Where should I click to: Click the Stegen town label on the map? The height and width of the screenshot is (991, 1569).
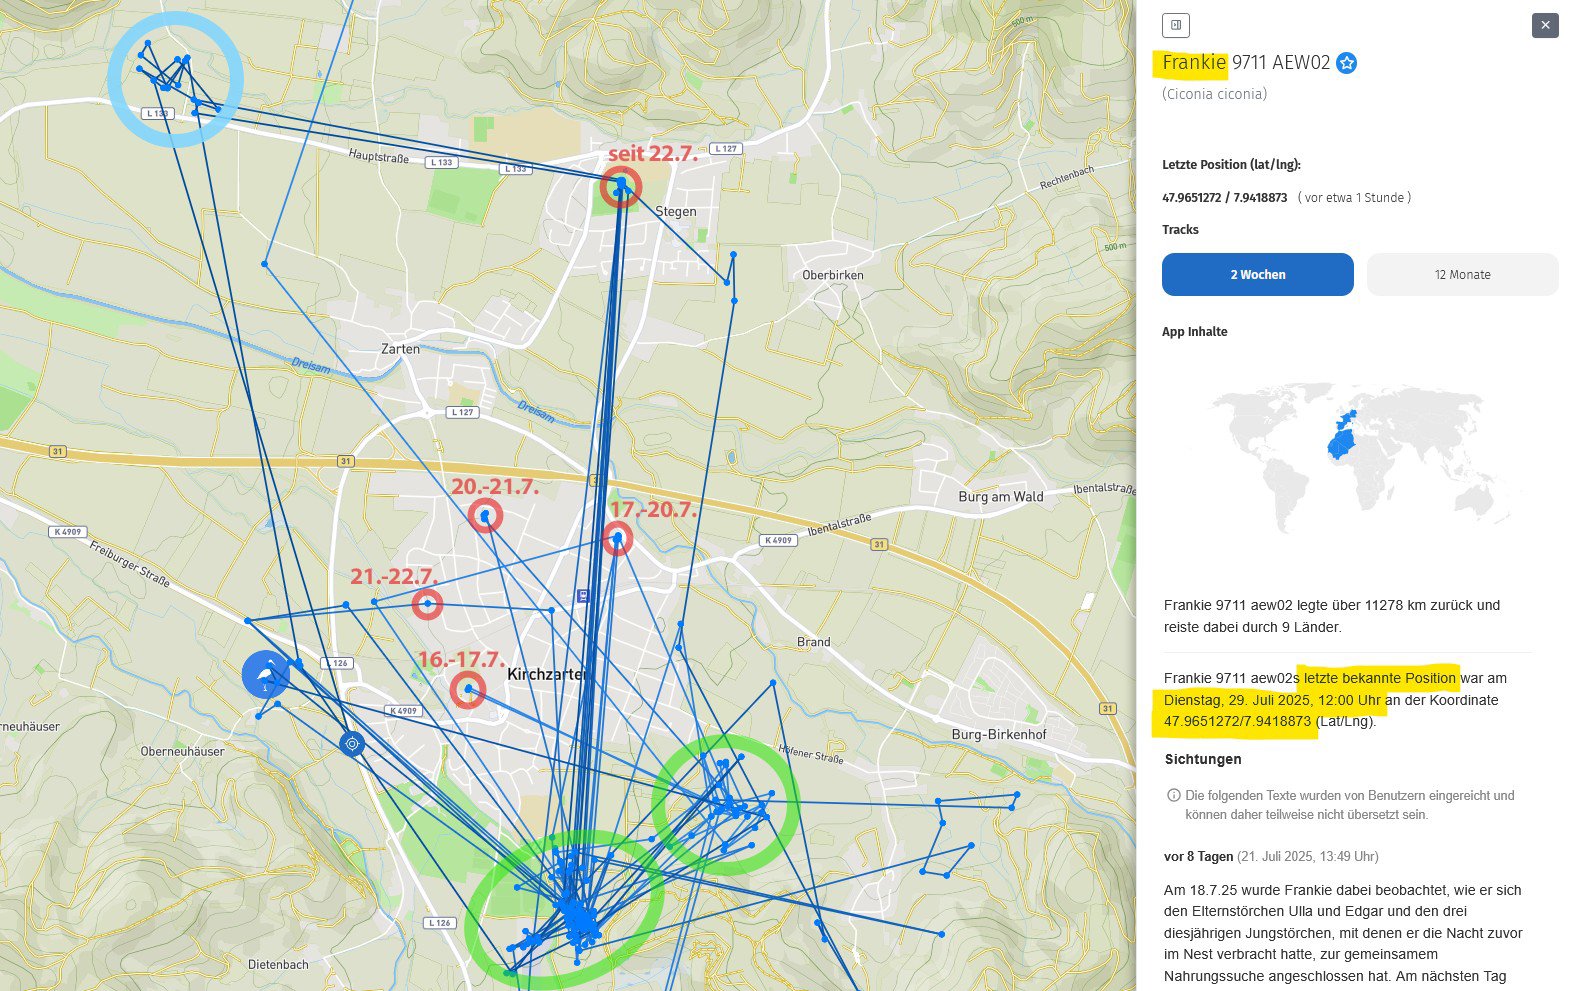click(676, 212)
